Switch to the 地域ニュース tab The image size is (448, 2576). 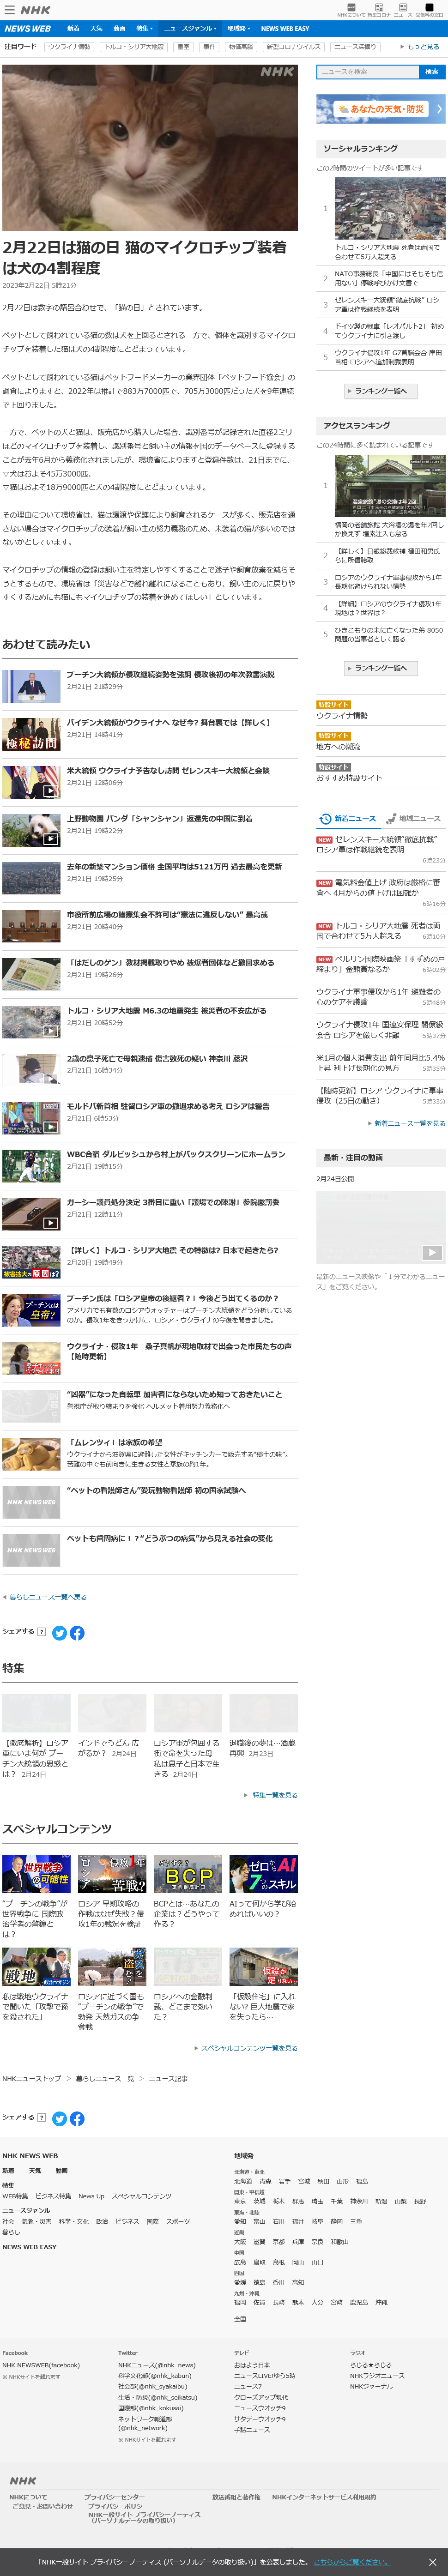[413, 818]
